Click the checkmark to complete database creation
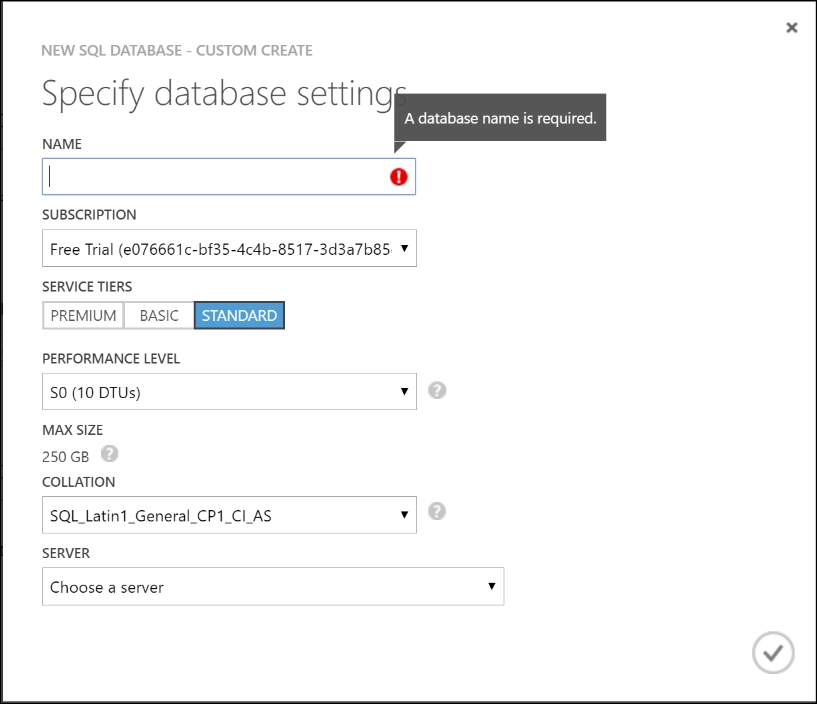Screen dimensions: 817x704 click(x=771, y=653)
